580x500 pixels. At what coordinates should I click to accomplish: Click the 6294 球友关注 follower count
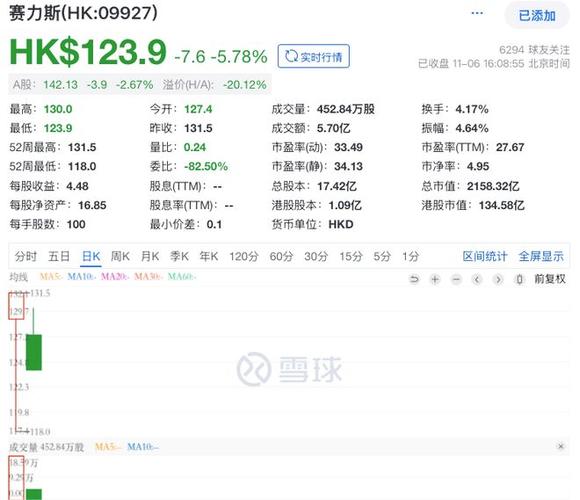click(x=534, y=50)
